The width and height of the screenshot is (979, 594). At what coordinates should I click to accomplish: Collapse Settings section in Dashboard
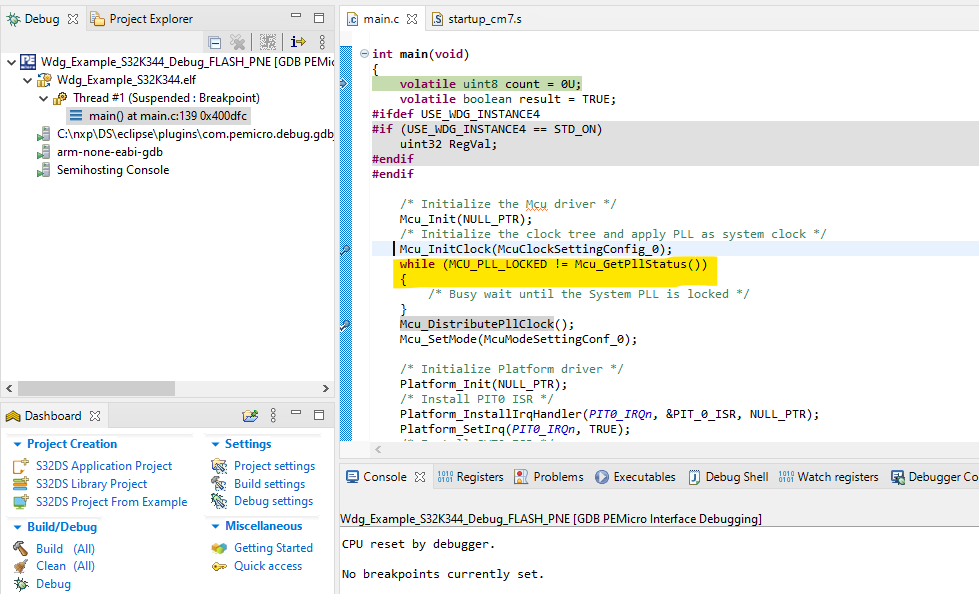215,444
